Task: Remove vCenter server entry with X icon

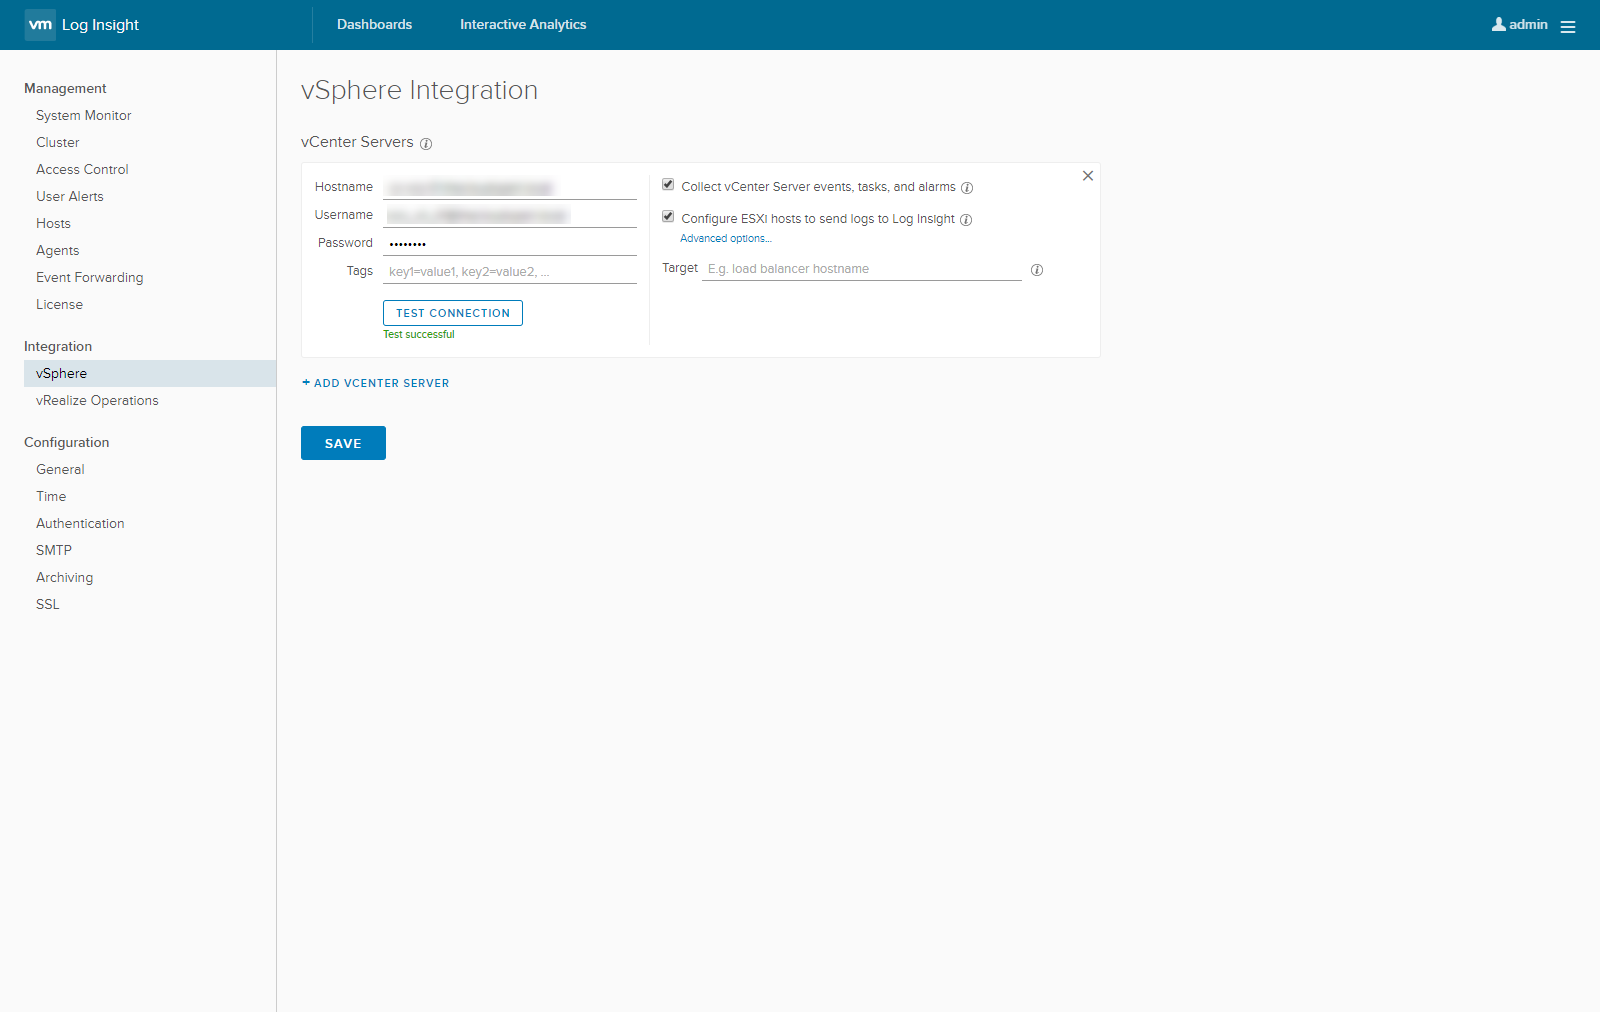Action: coord(1088,176)
